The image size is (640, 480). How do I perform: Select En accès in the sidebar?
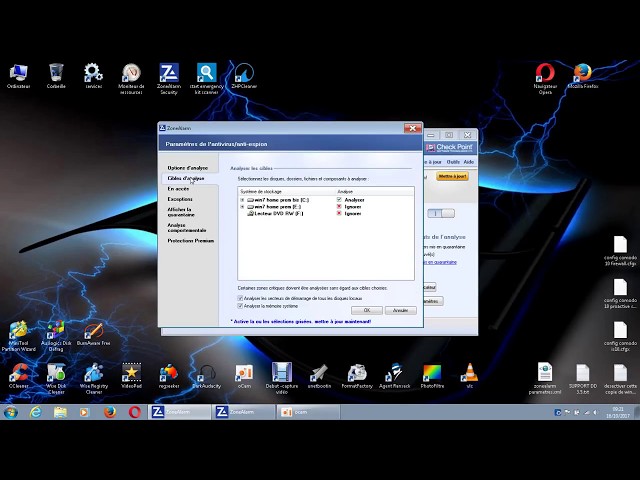pos(178,189)
